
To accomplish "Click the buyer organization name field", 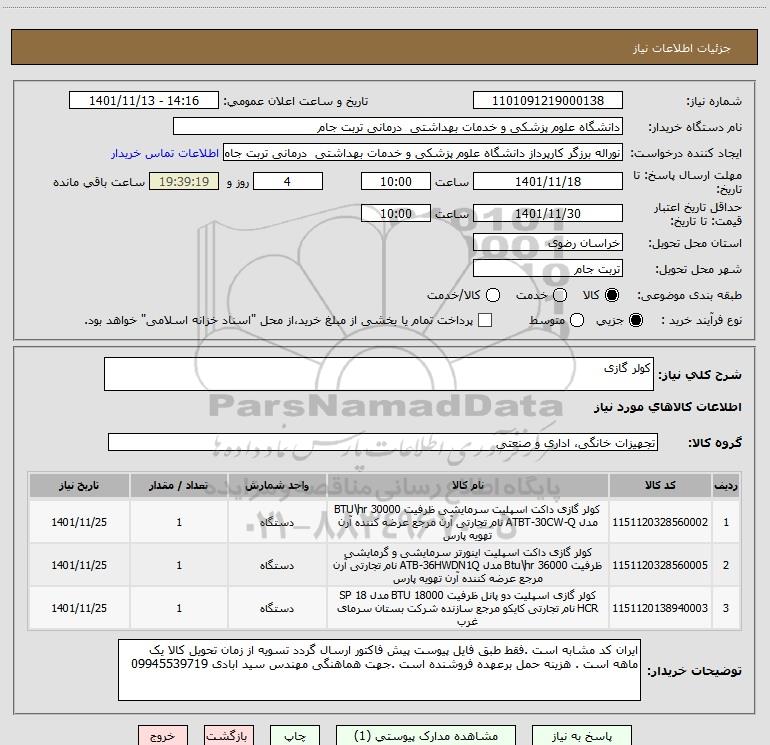I will (x=398, y=127).
